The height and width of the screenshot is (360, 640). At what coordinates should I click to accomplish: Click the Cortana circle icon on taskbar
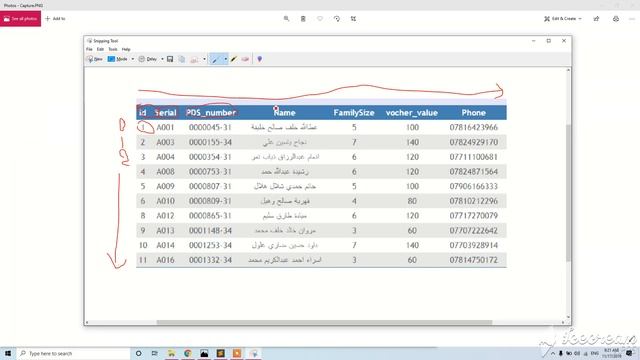click(138, 353)
